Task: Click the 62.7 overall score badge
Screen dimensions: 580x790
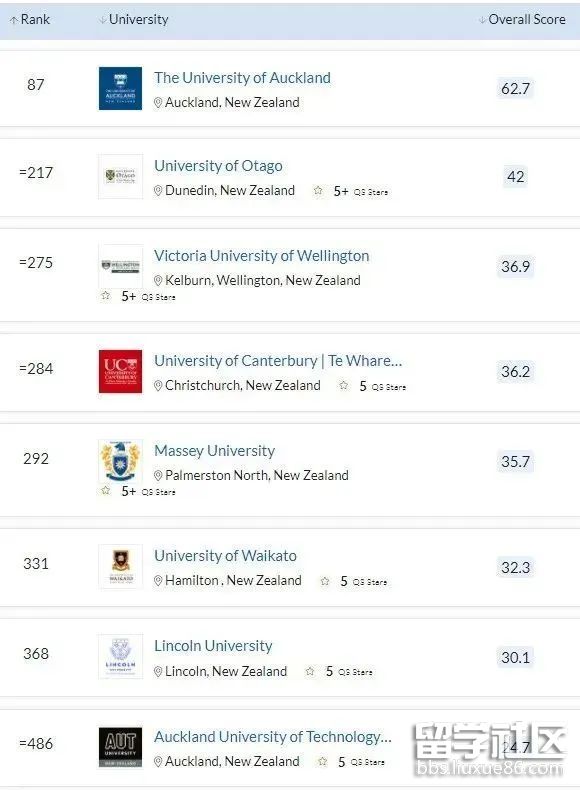Action: coord(515,89)
